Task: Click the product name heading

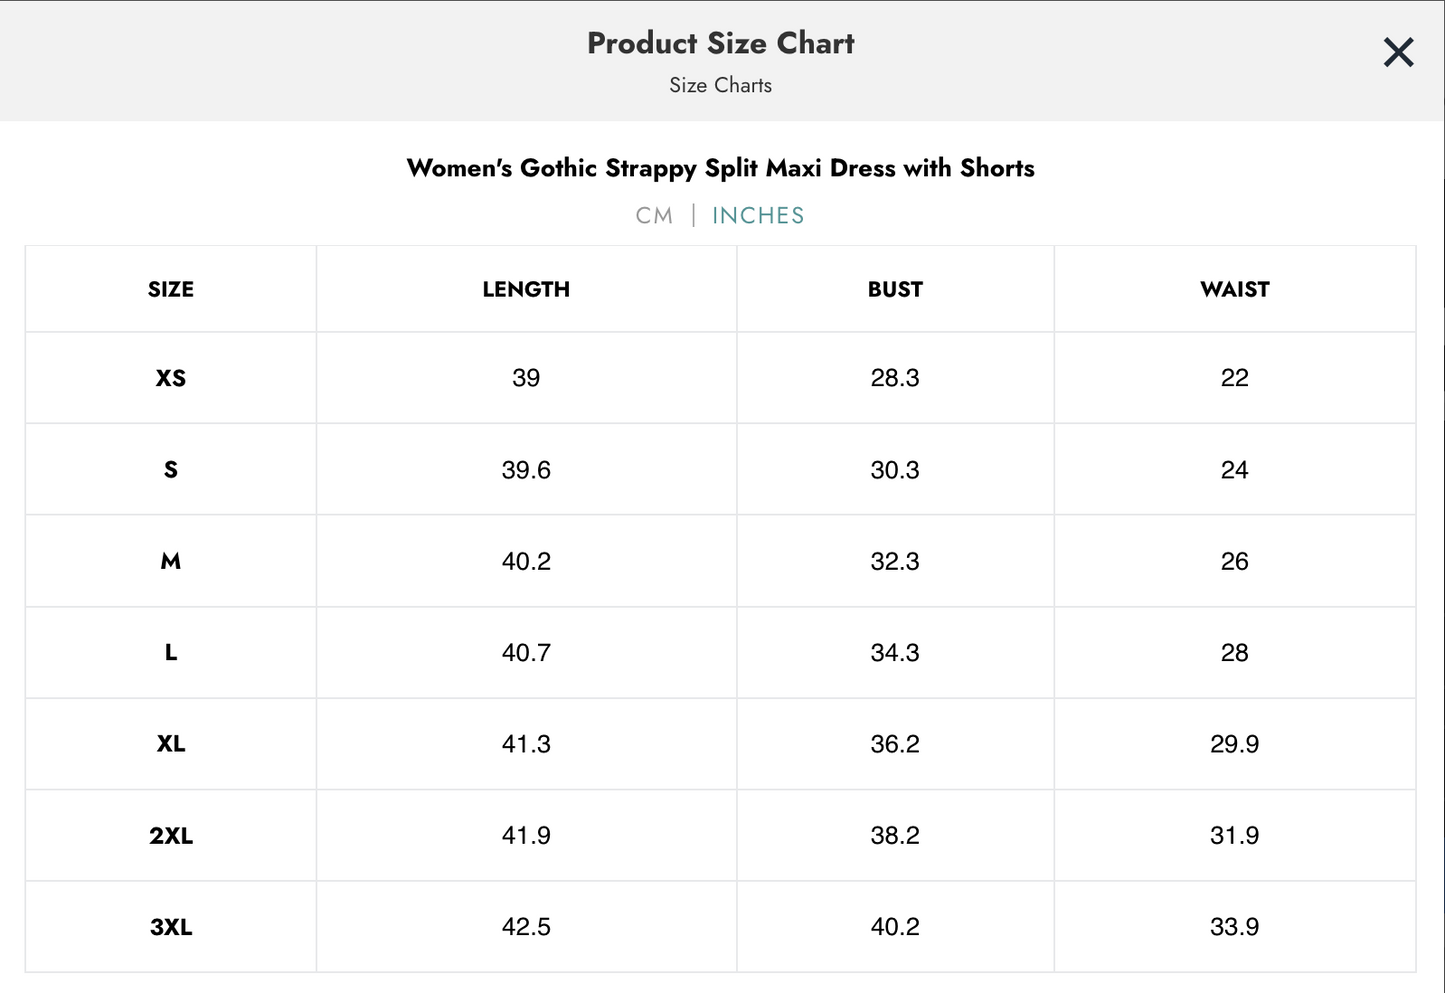Action: click(721, 168)
